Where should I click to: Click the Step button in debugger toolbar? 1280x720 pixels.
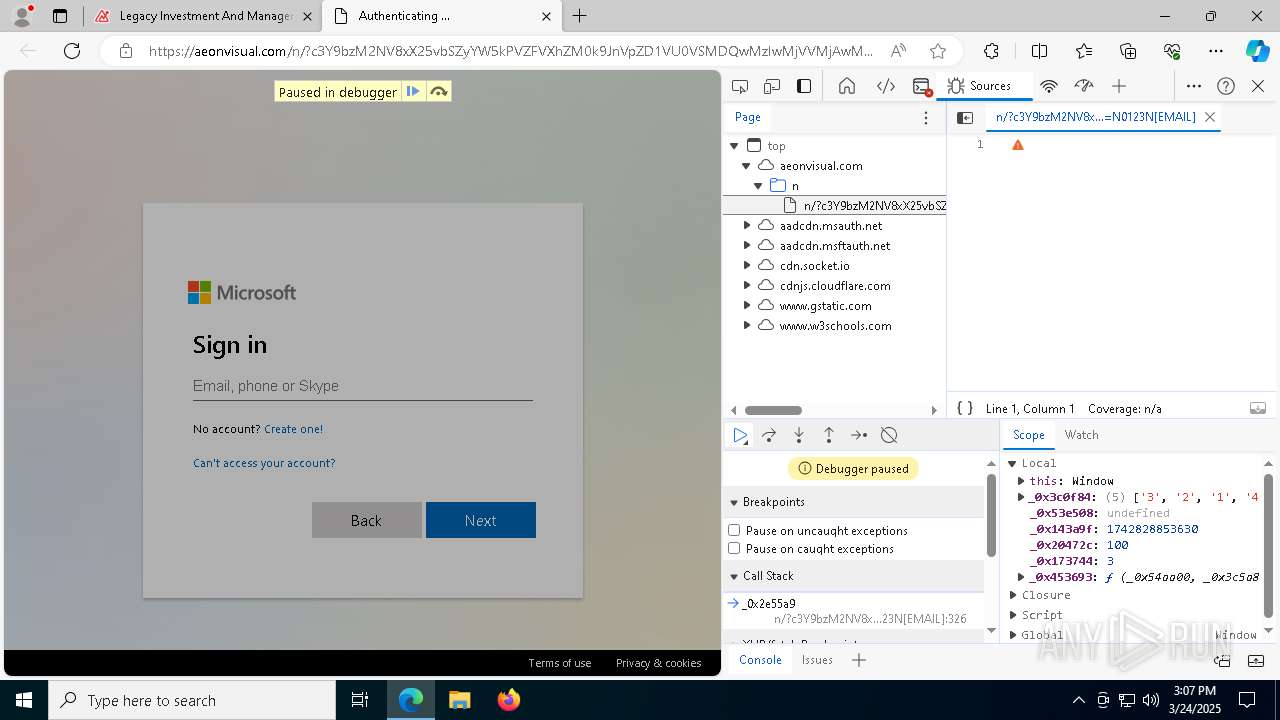coord(859,435)
